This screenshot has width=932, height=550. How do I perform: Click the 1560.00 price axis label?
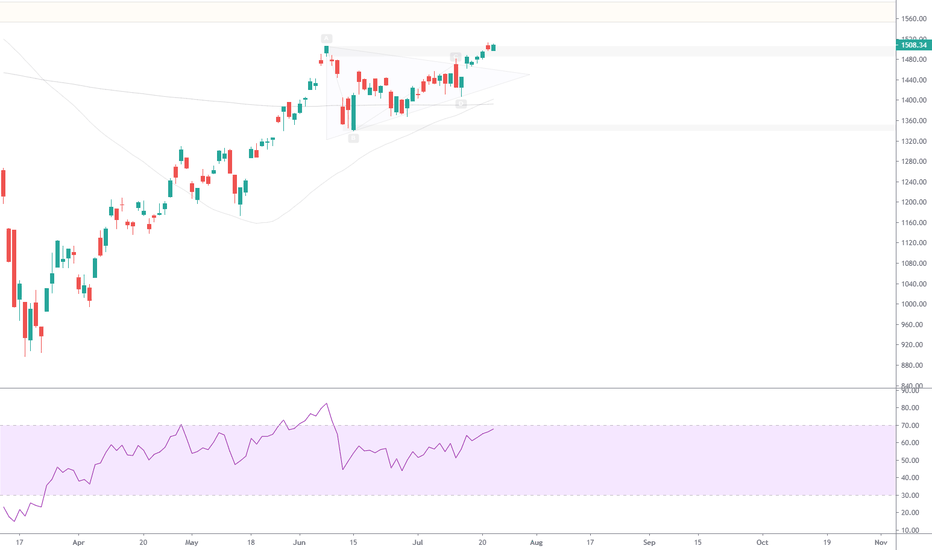pos(914,19)
